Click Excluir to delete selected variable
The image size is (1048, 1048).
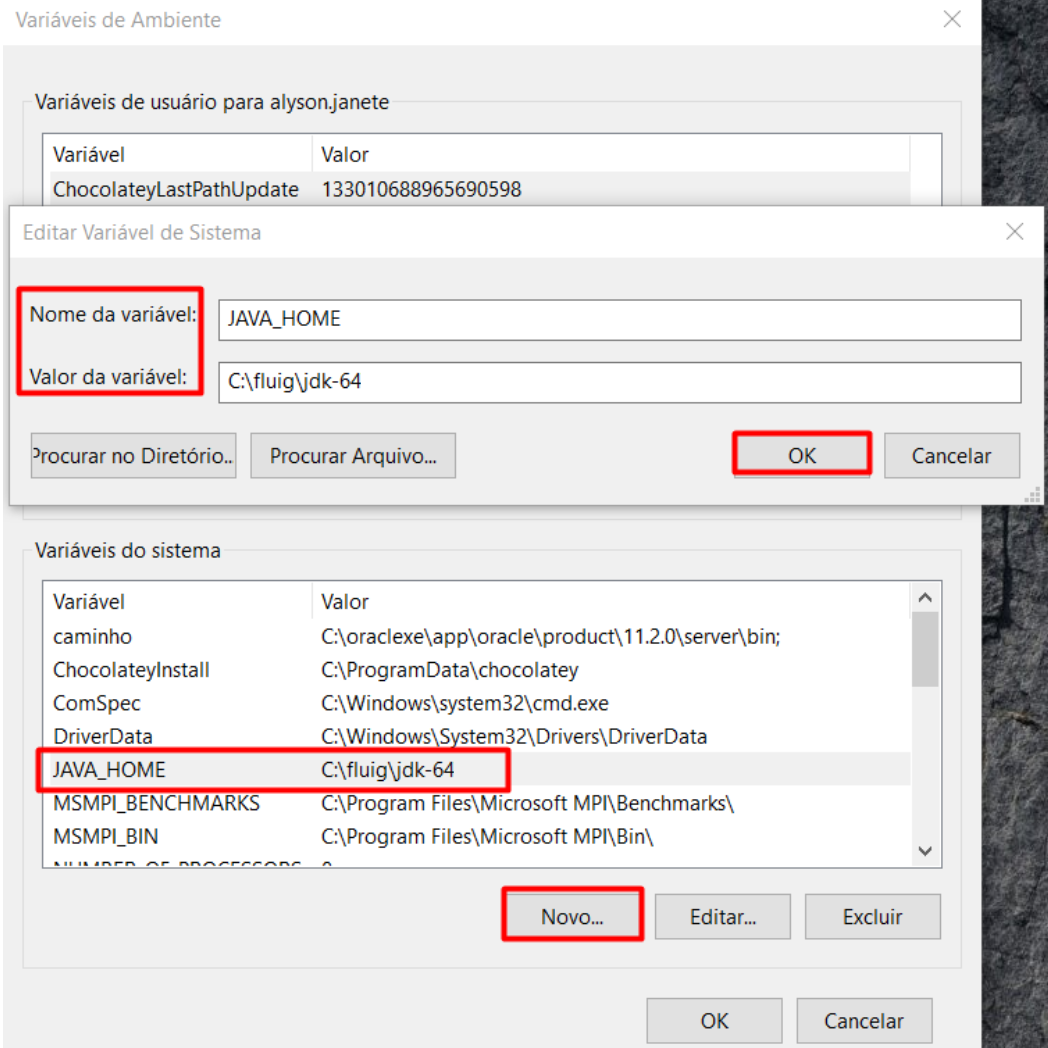tap(872, 915)
